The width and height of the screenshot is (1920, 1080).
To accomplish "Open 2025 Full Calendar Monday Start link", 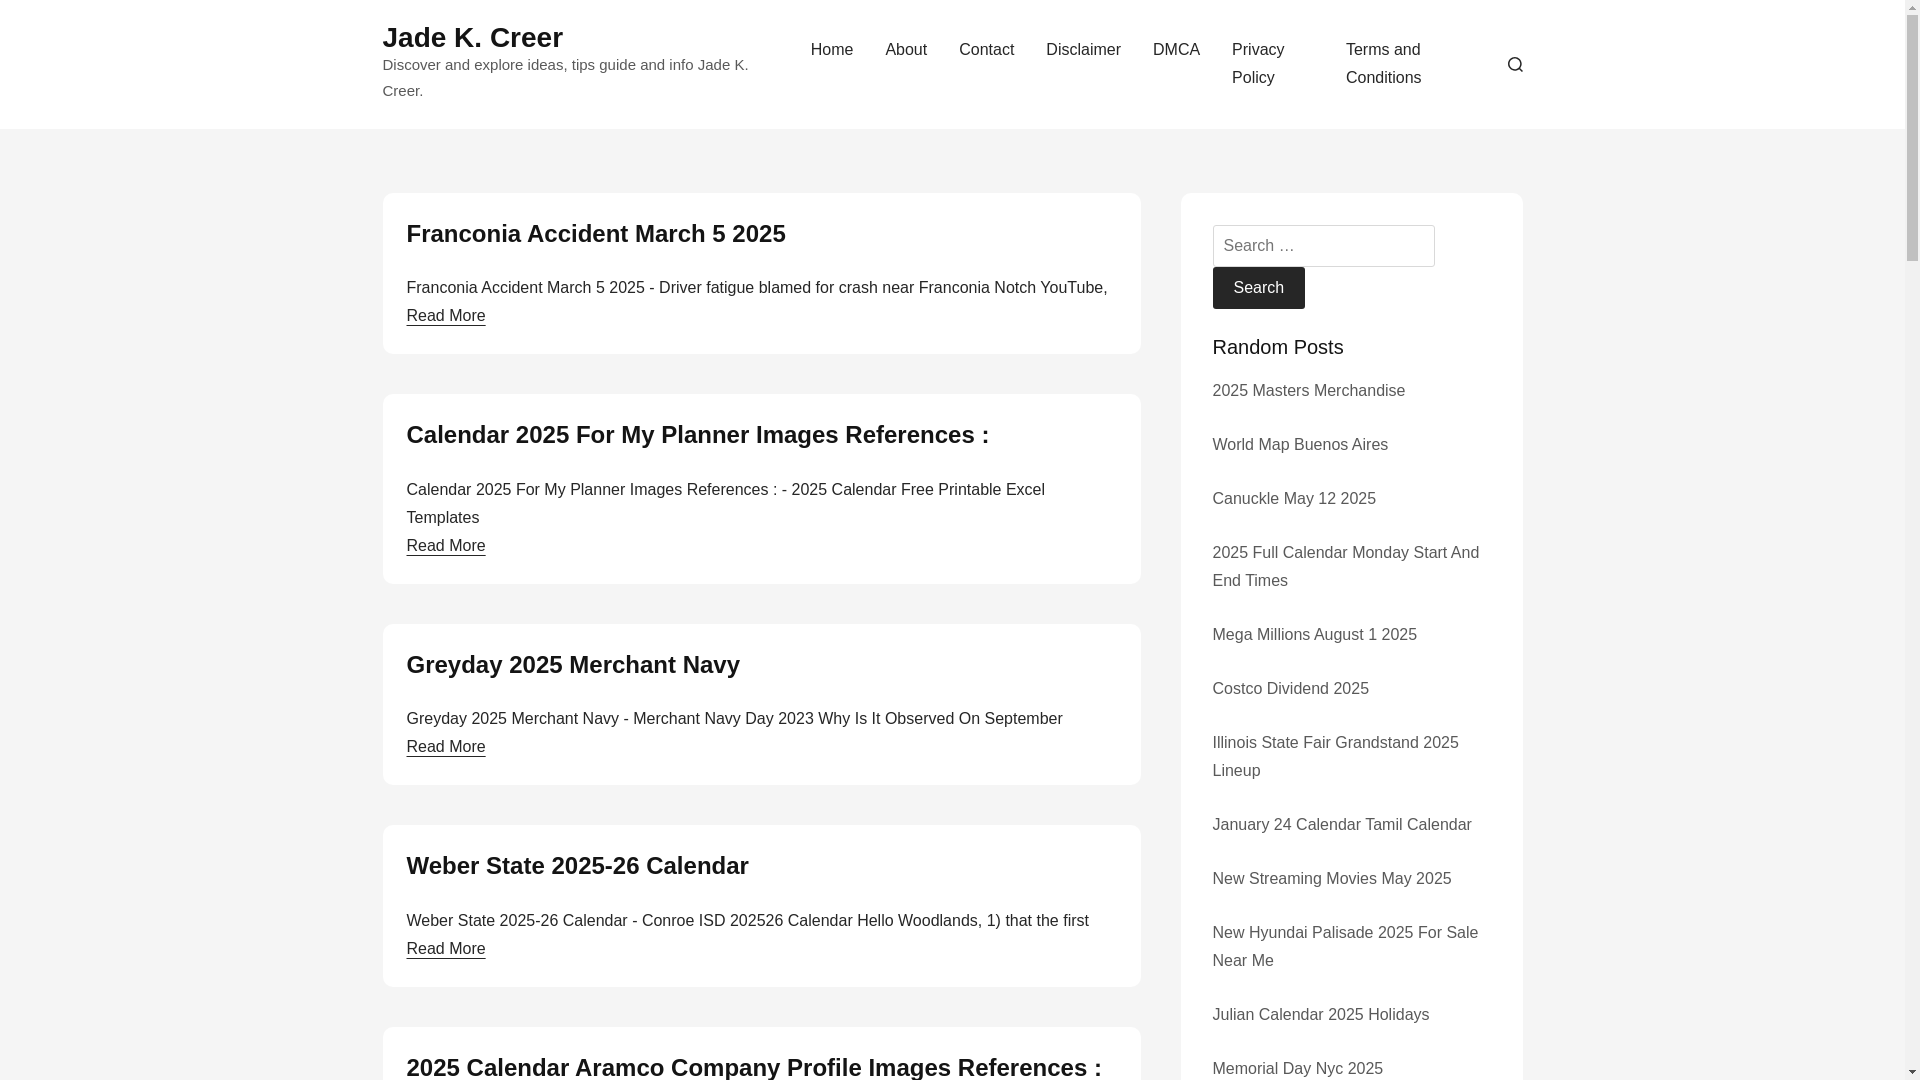I will [1345, 567].
